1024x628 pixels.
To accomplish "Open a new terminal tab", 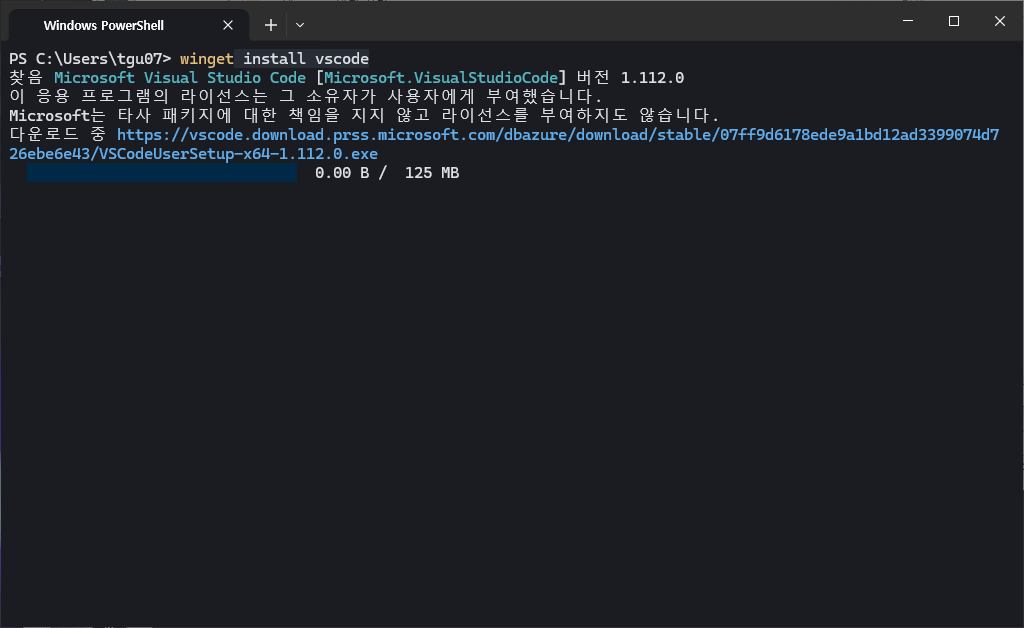I will [270, 24].
